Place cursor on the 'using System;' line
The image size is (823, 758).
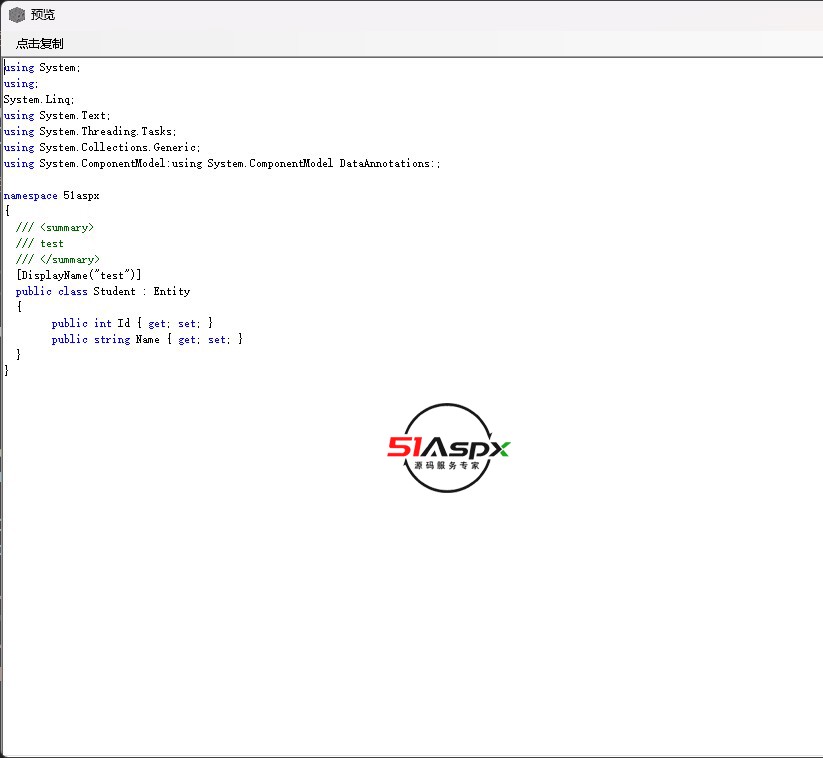42,68
